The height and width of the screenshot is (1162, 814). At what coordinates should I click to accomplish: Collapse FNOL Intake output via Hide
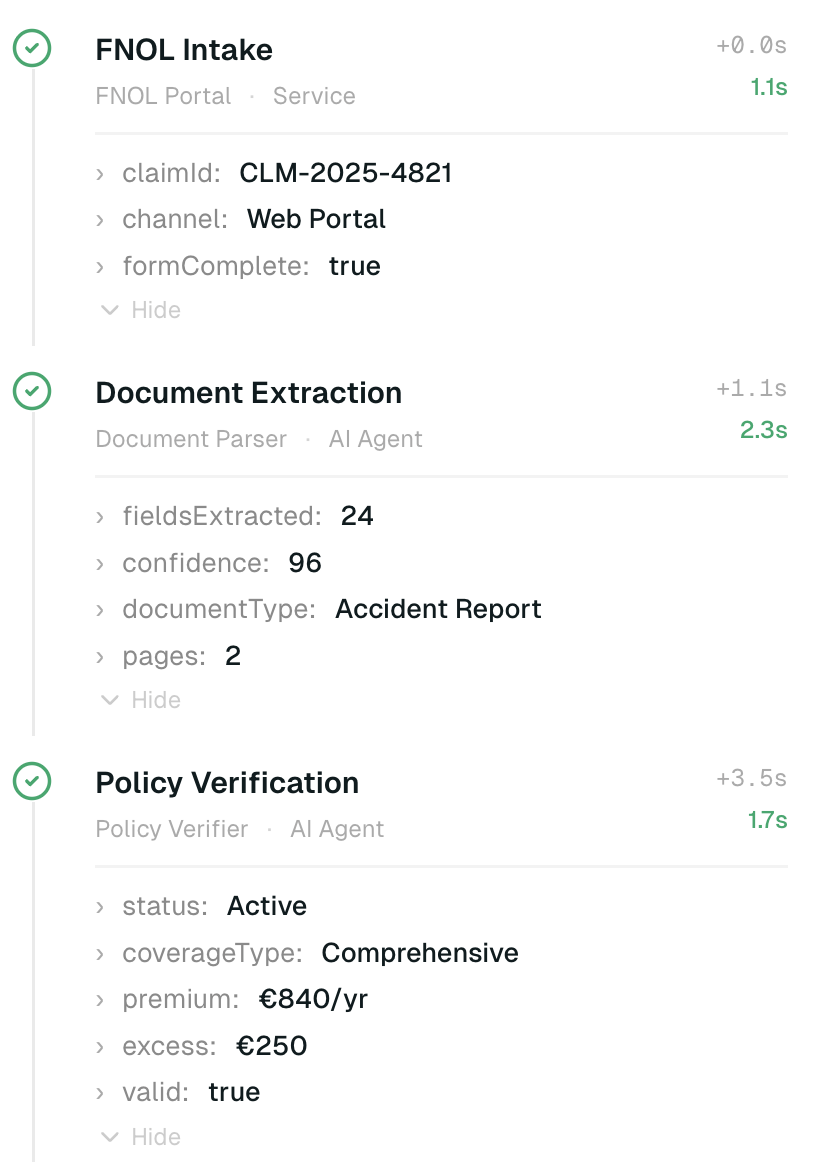click(138, 310)
